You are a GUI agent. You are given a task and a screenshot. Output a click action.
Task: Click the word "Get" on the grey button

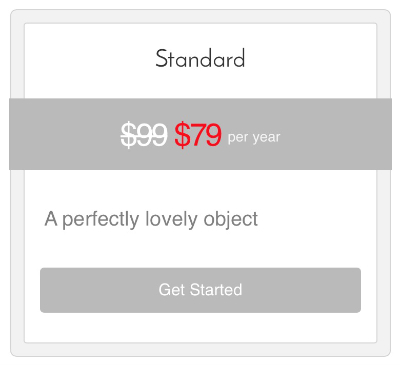coord(172,290)
